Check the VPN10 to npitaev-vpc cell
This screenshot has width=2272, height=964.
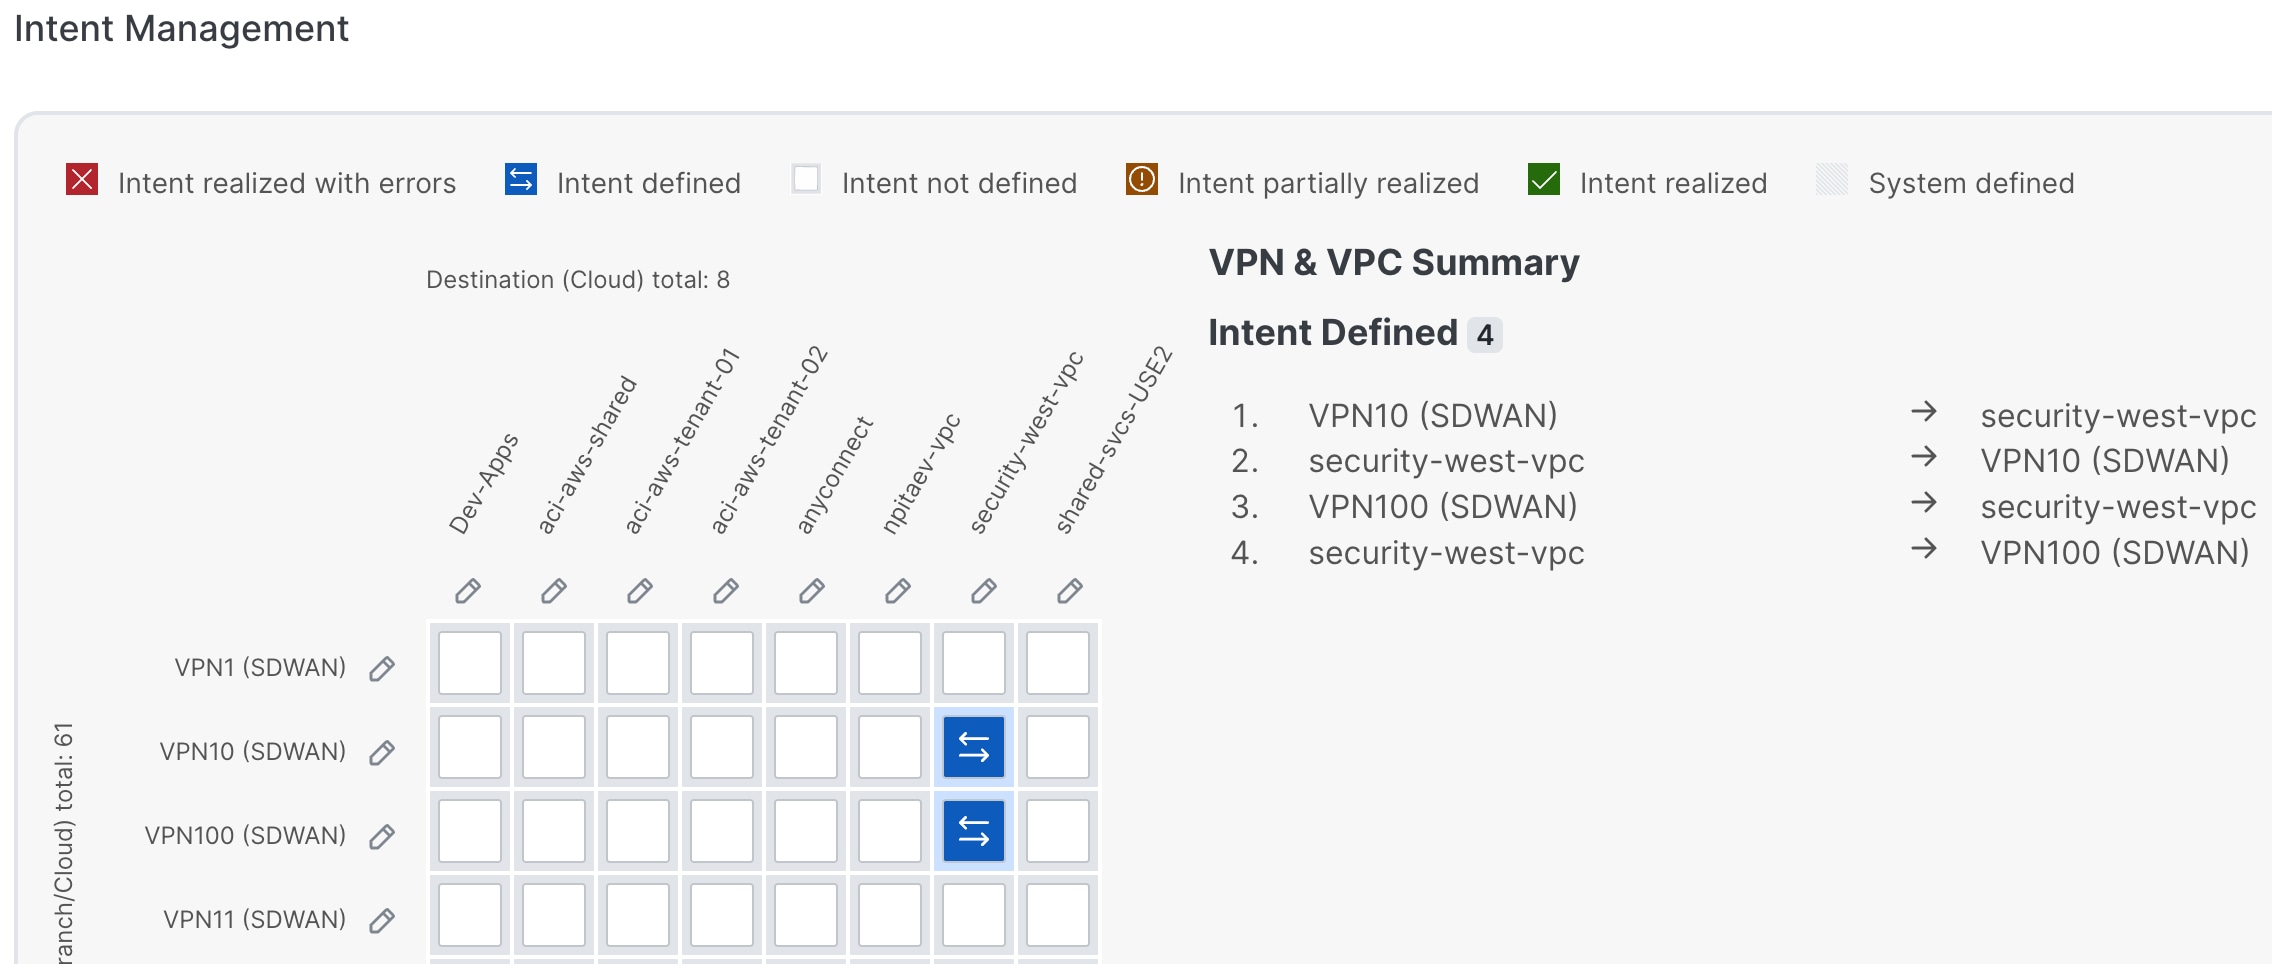(x=890, y=747)
